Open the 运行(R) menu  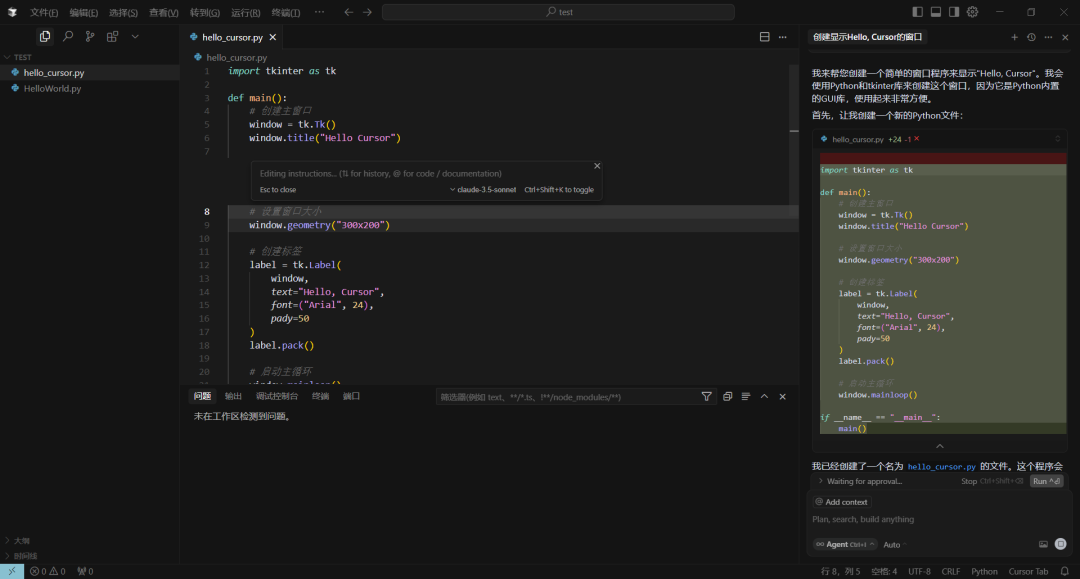[245, 12]
